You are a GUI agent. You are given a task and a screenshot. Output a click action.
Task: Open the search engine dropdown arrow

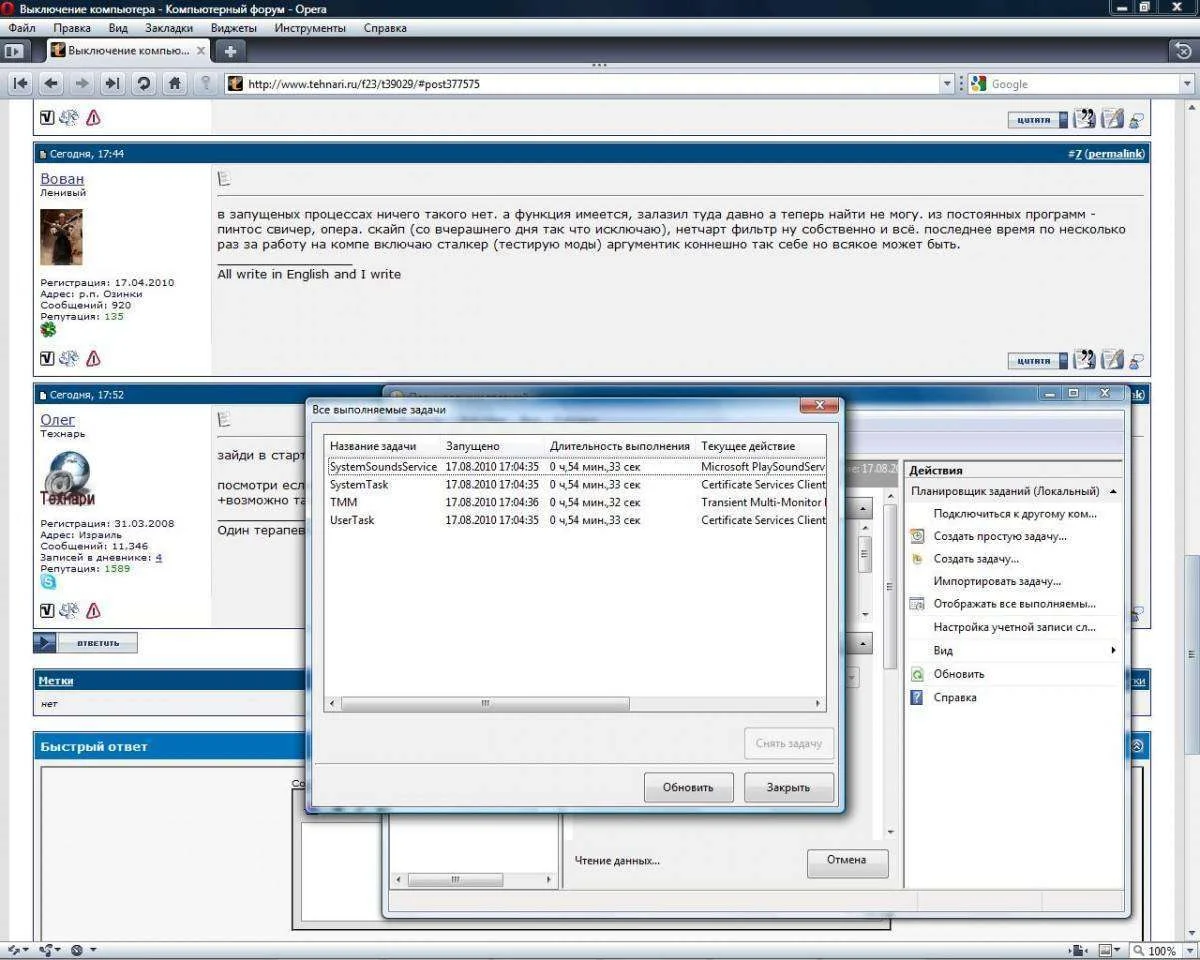1186,84
